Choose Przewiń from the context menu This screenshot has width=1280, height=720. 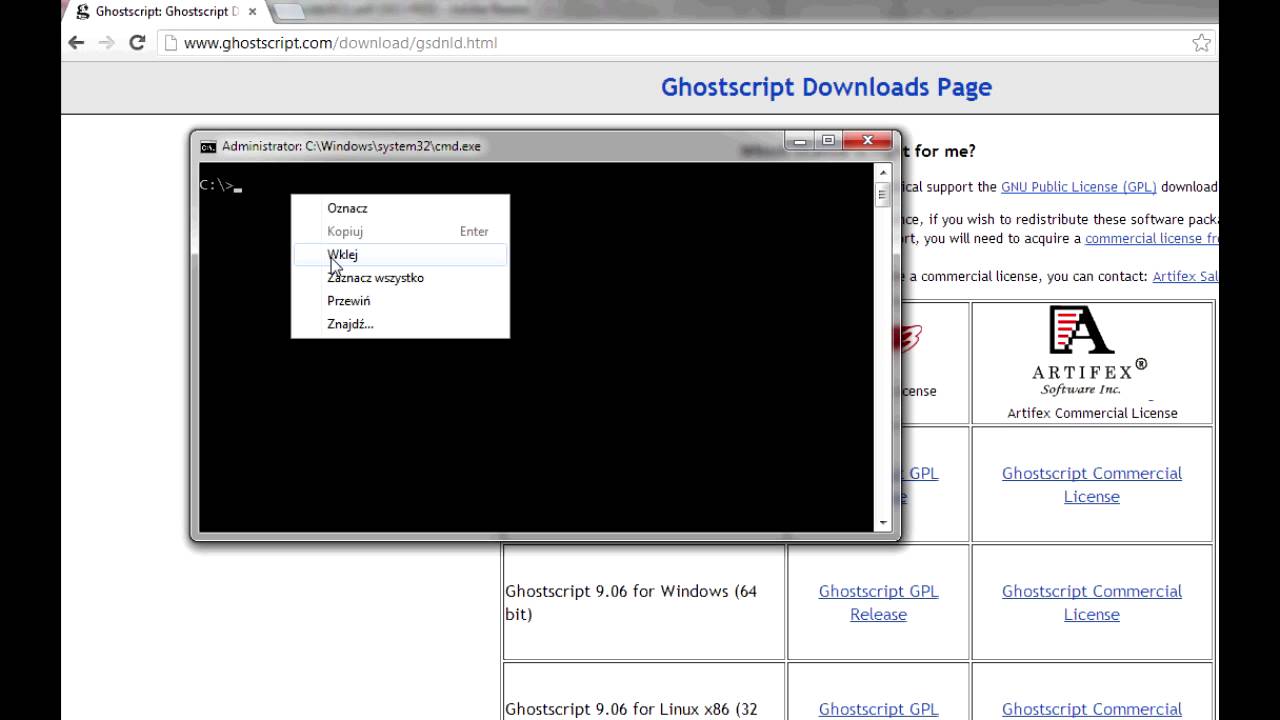tap(400, 300)
